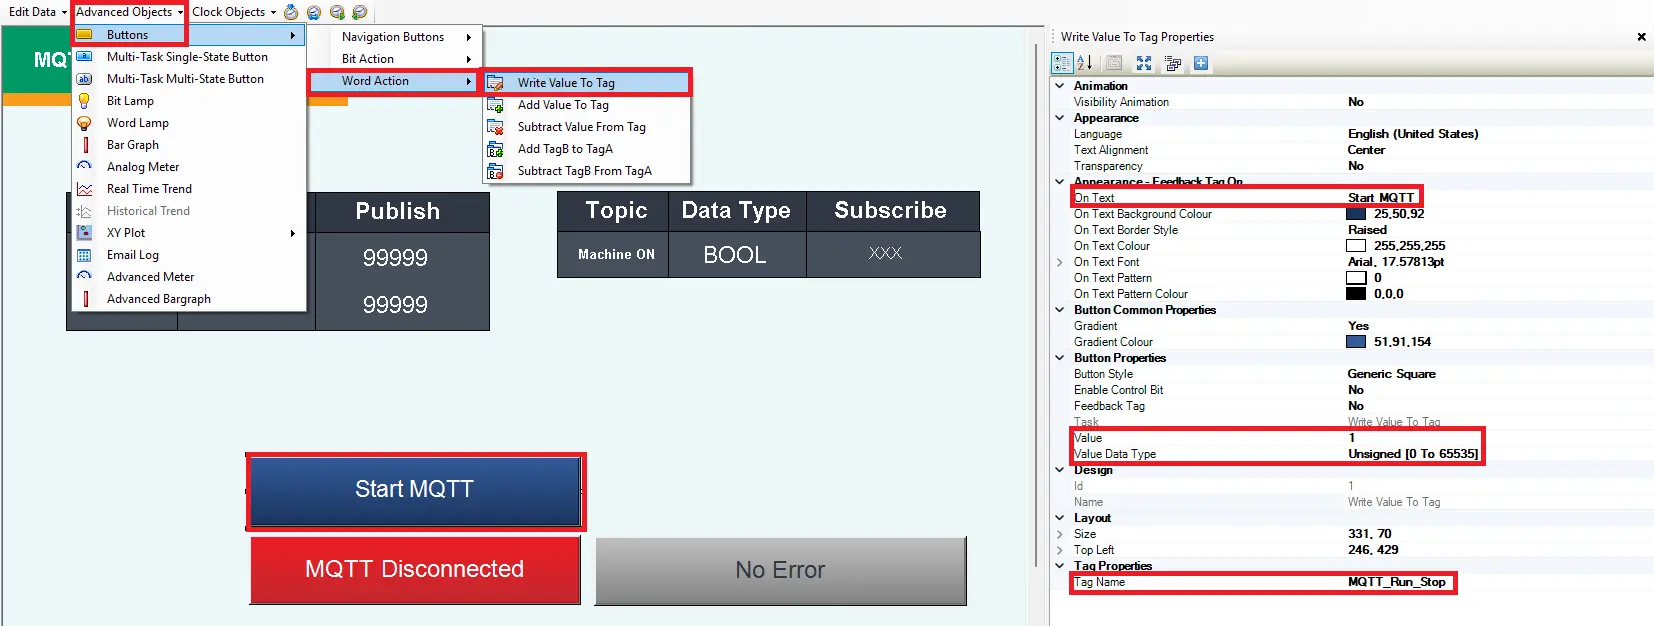The image size is (1654, 626).
Task: Click the first clock icon beside Clock Objects
Action: [291, 12]
